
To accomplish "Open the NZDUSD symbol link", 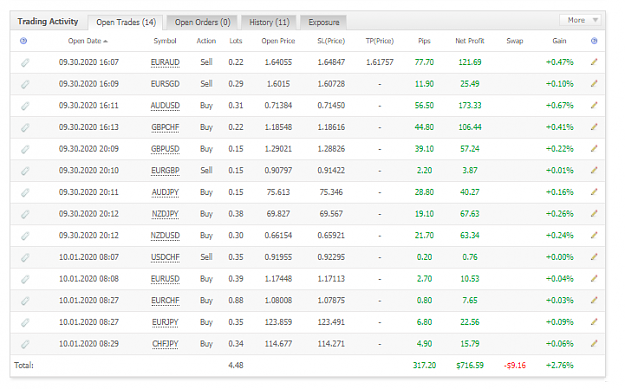I will (165, 236).
